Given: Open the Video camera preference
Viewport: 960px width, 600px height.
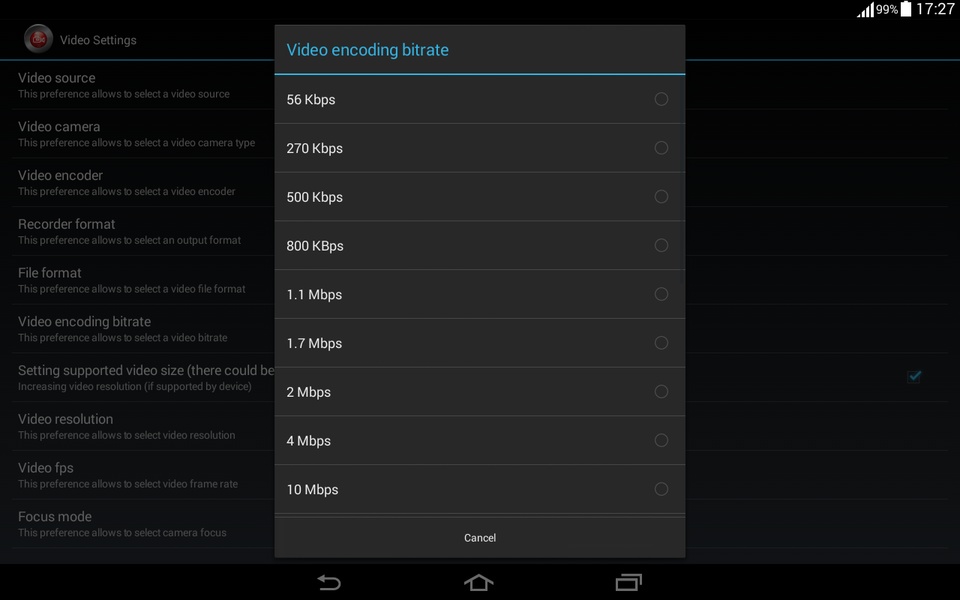Looking at the screenshot, I should [x=143, y=134].
